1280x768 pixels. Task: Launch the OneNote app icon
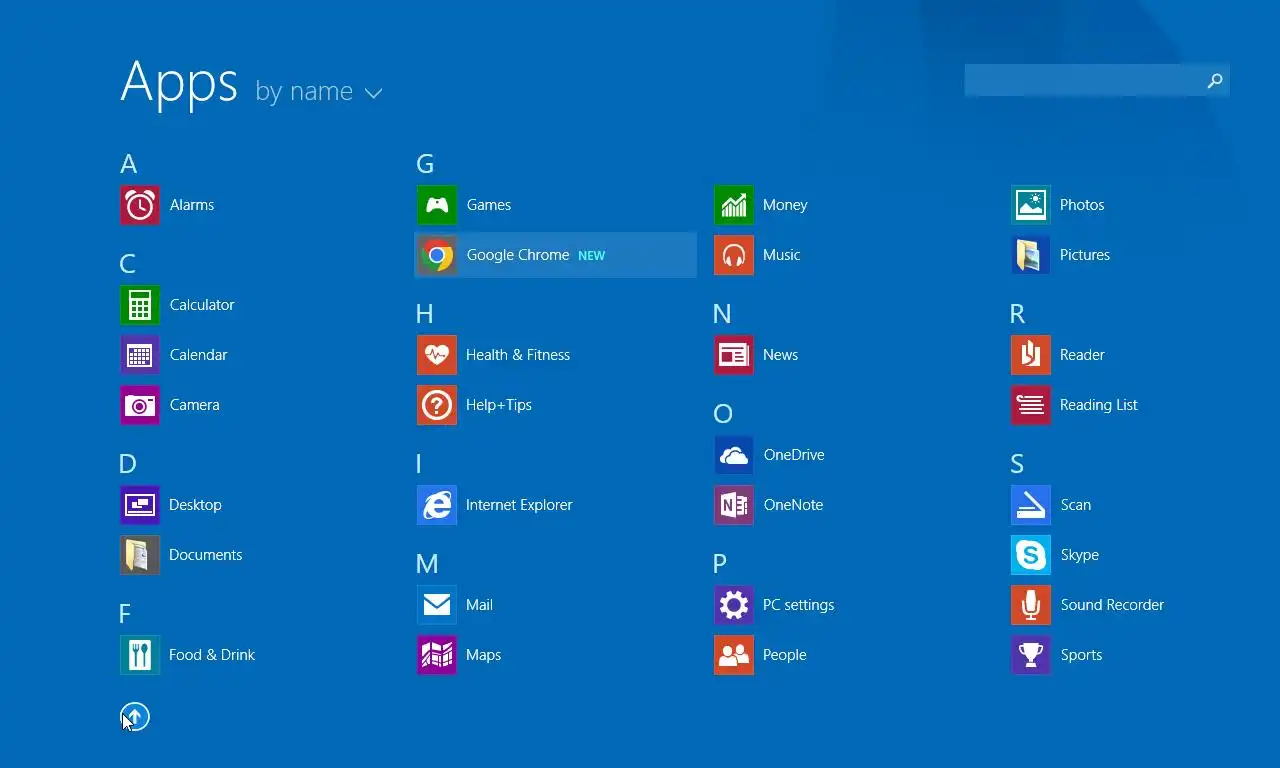[734, 505]
